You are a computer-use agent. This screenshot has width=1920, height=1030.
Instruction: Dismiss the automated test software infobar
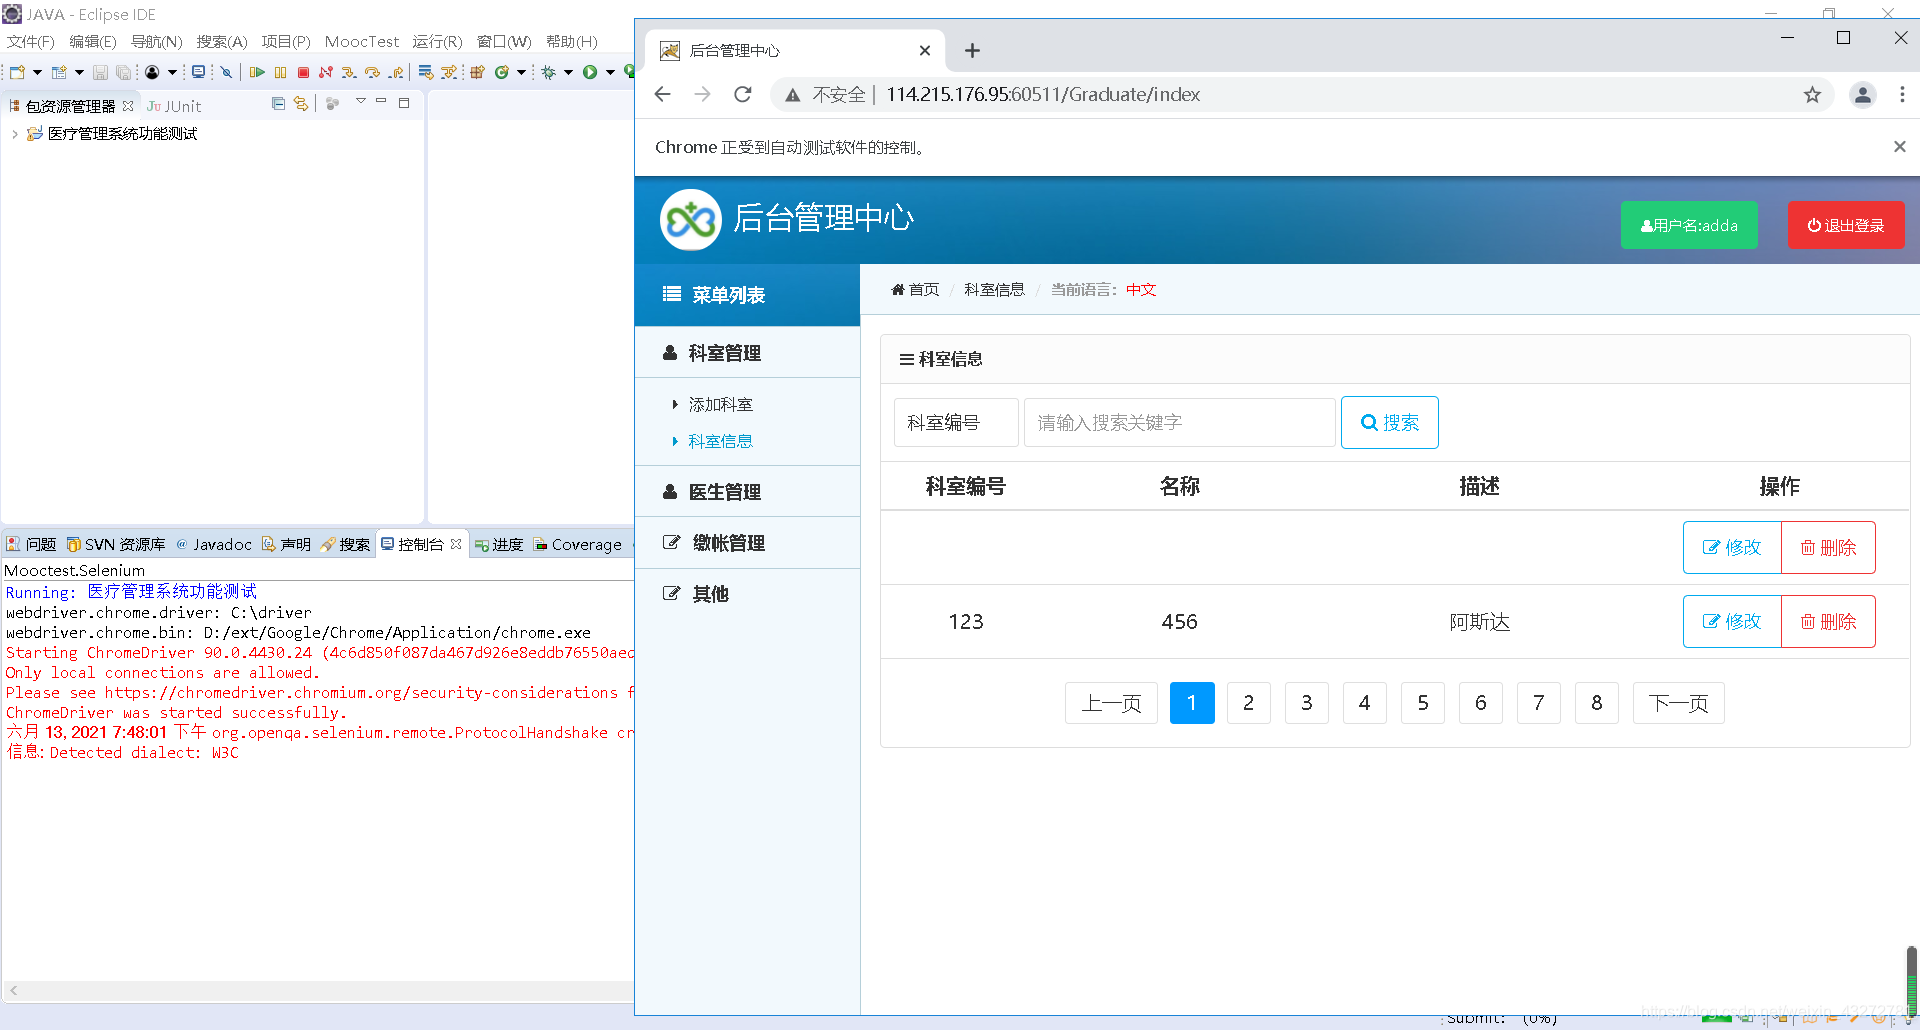click(1899, 147)
